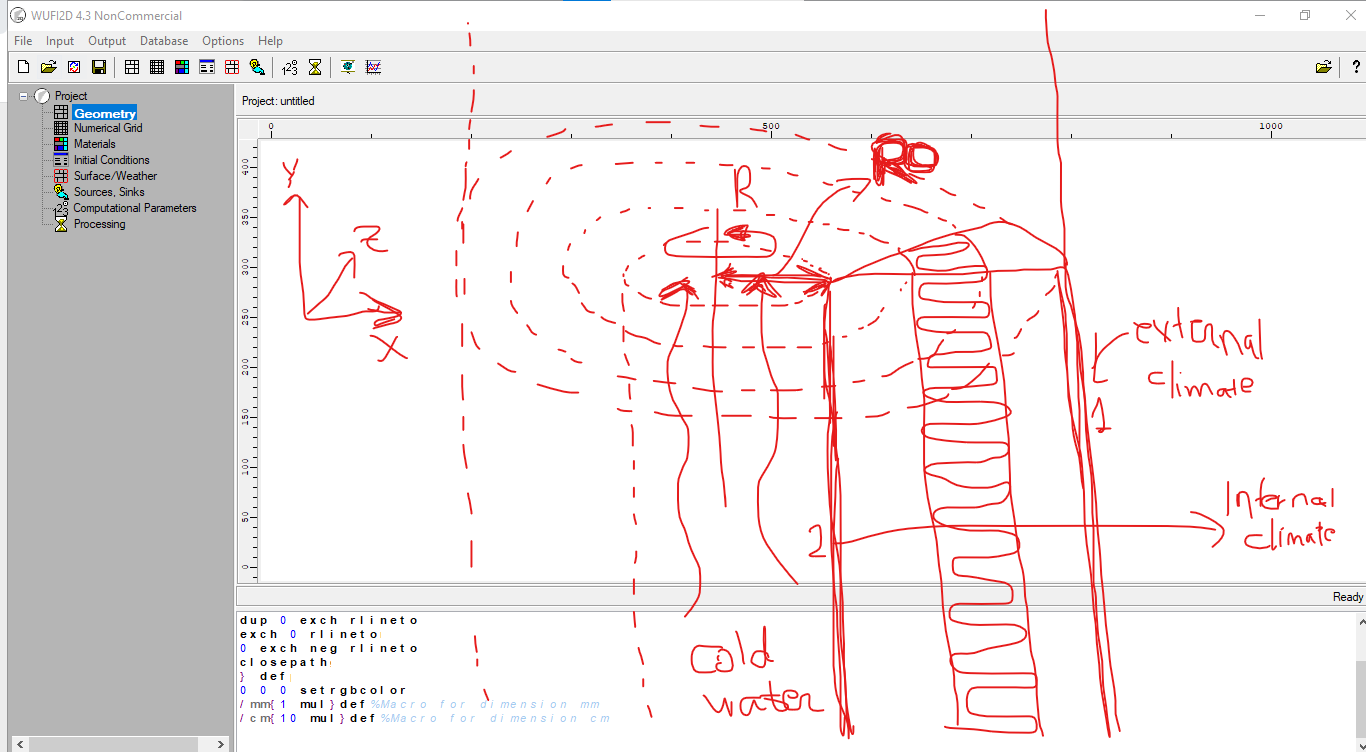Screen dimensions: 1366x752
Task: Collapse the Project tree node
Action: point(22,95)
